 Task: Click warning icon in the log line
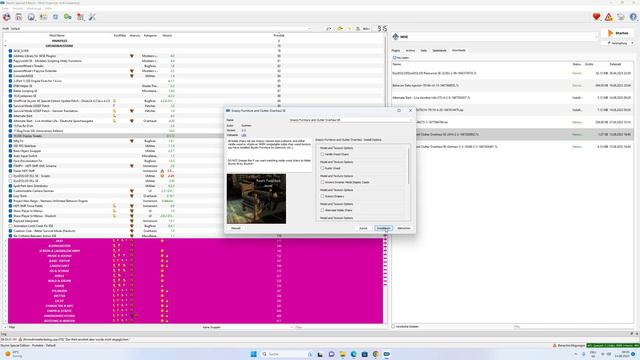coord(20,340)
